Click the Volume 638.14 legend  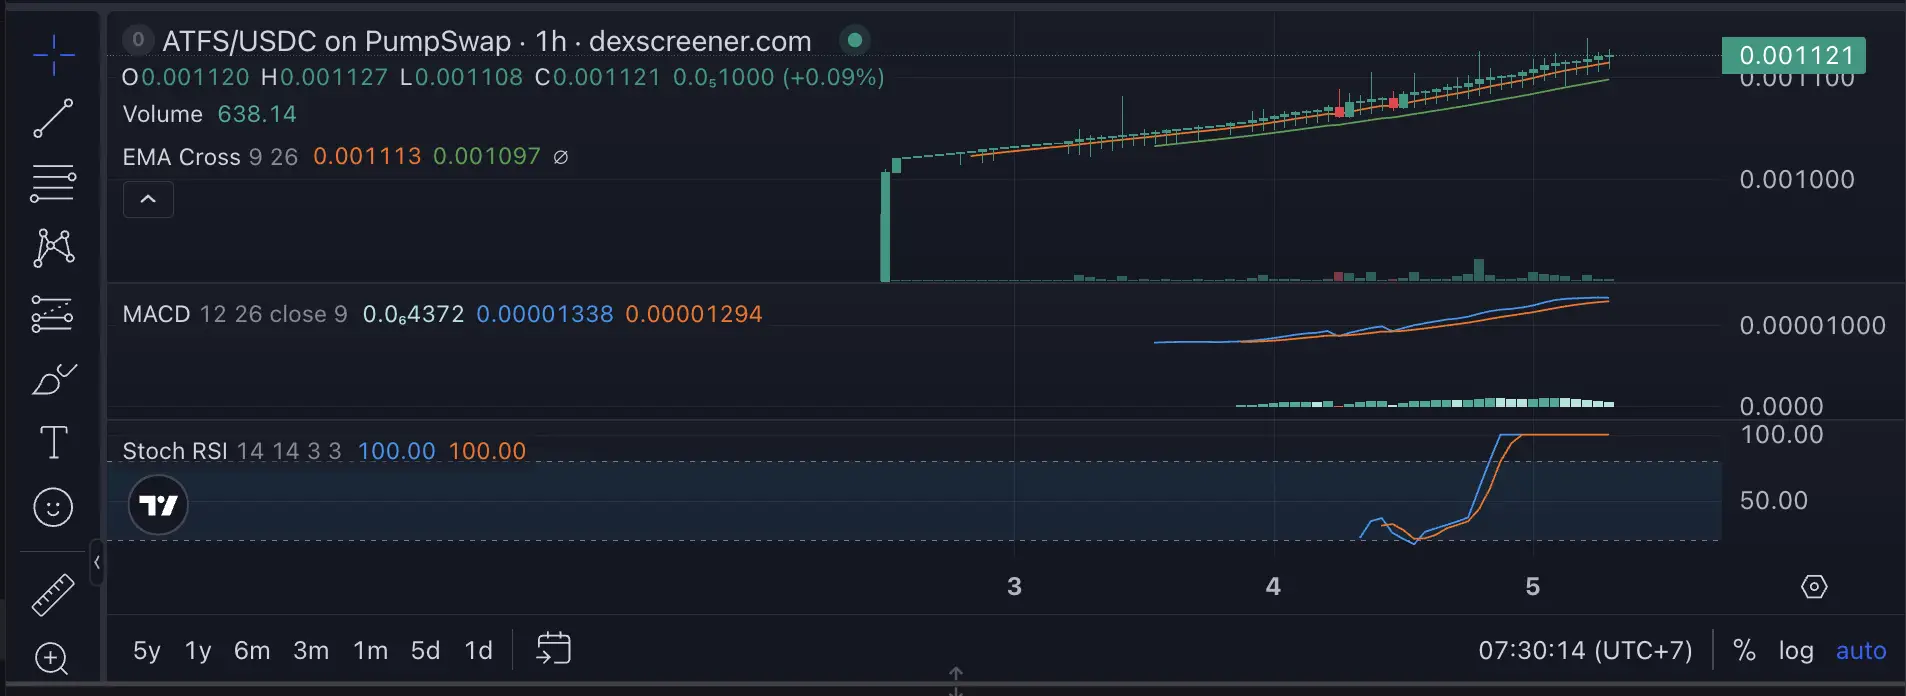click(x=209, y=114)
